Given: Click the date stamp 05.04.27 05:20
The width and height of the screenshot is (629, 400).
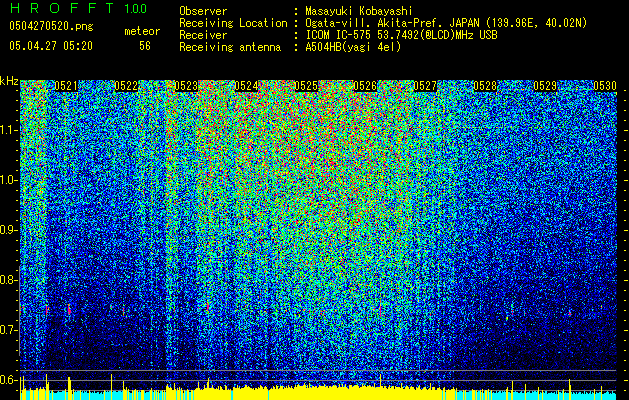Looking at the screenshot, I should 51,46.
